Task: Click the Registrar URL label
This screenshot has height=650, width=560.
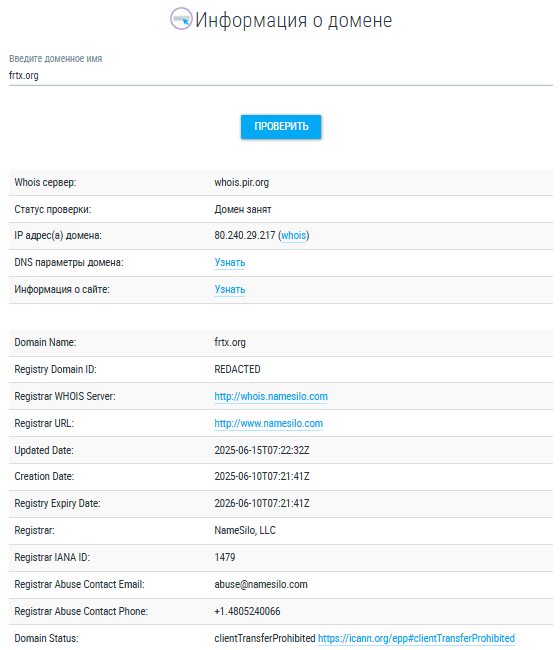Action: (x=44, y=423)
